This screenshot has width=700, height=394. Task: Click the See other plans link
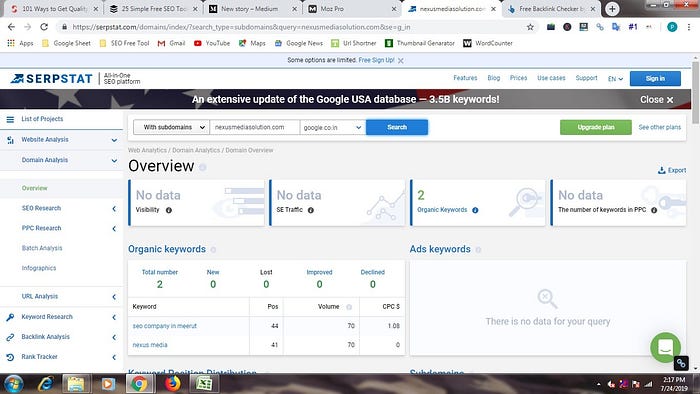click(659, 128)
